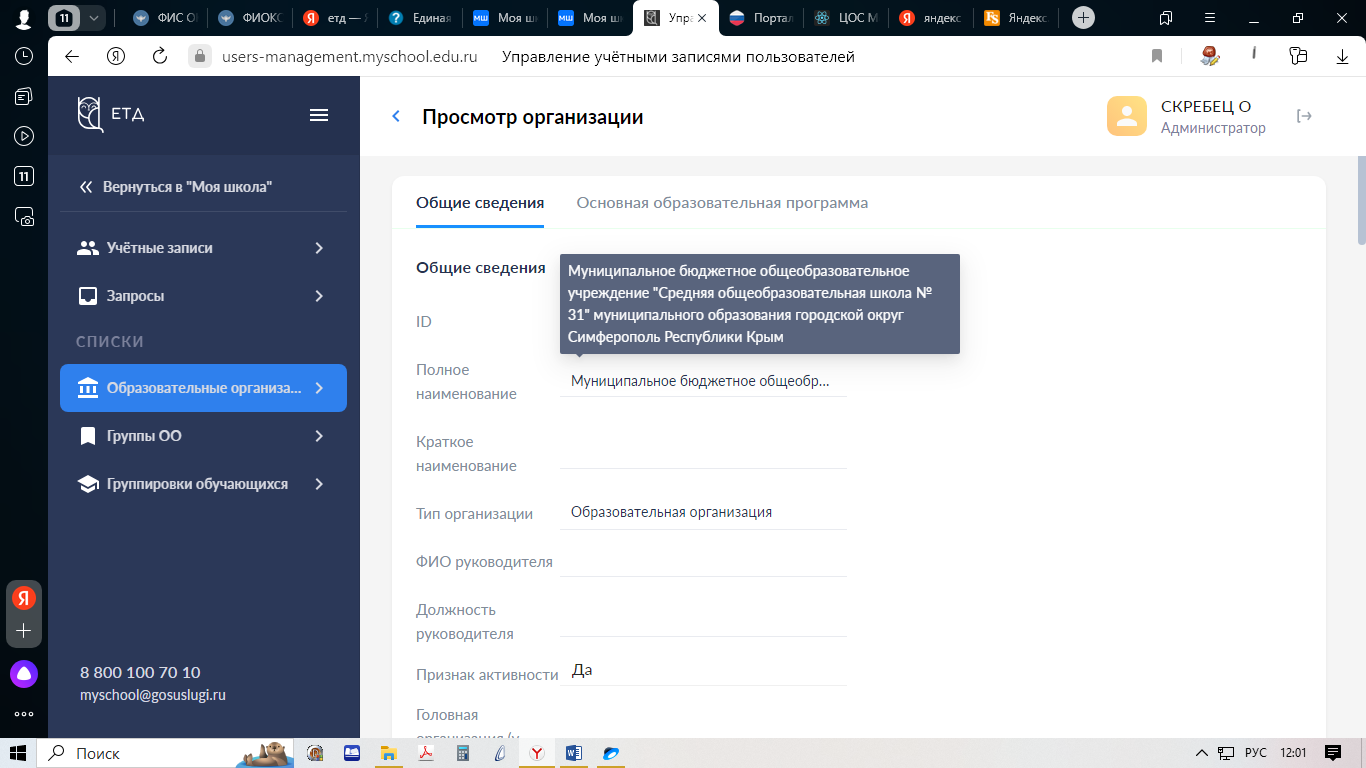Click the ЕТД owl logo

(91, 114)
